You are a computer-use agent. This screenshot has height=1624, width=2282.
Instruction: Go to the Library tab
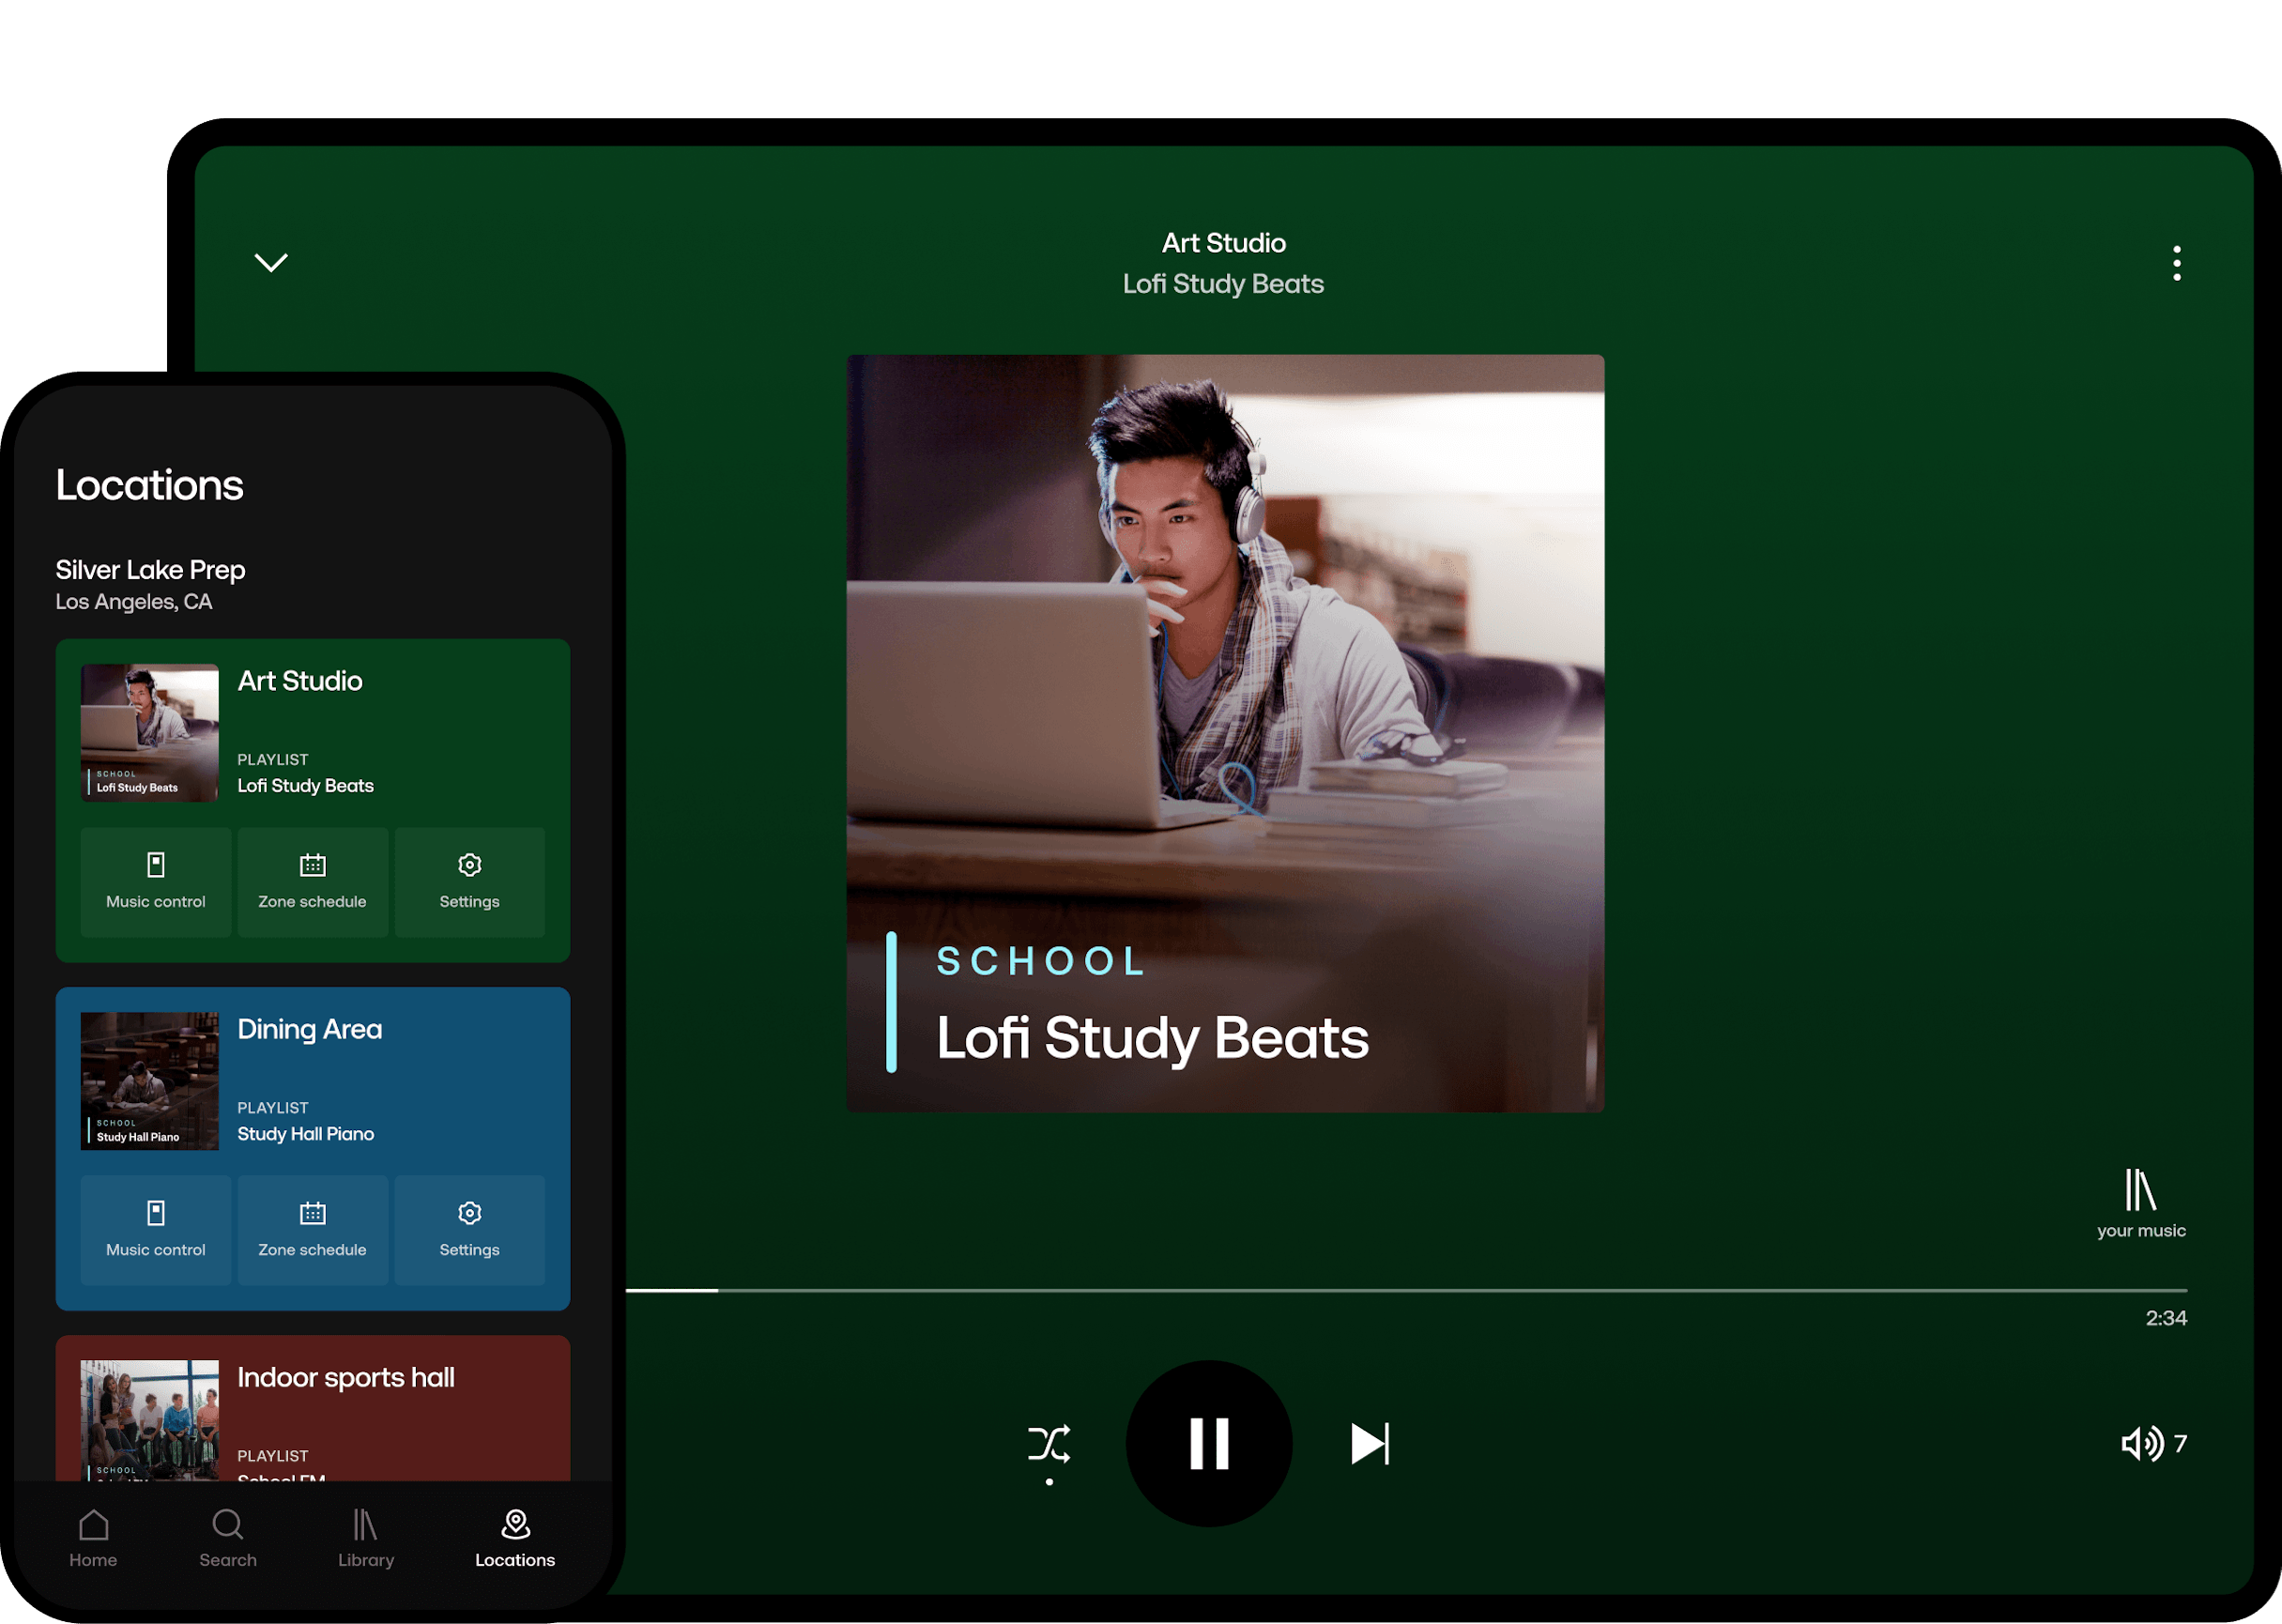coord(365,1538)
